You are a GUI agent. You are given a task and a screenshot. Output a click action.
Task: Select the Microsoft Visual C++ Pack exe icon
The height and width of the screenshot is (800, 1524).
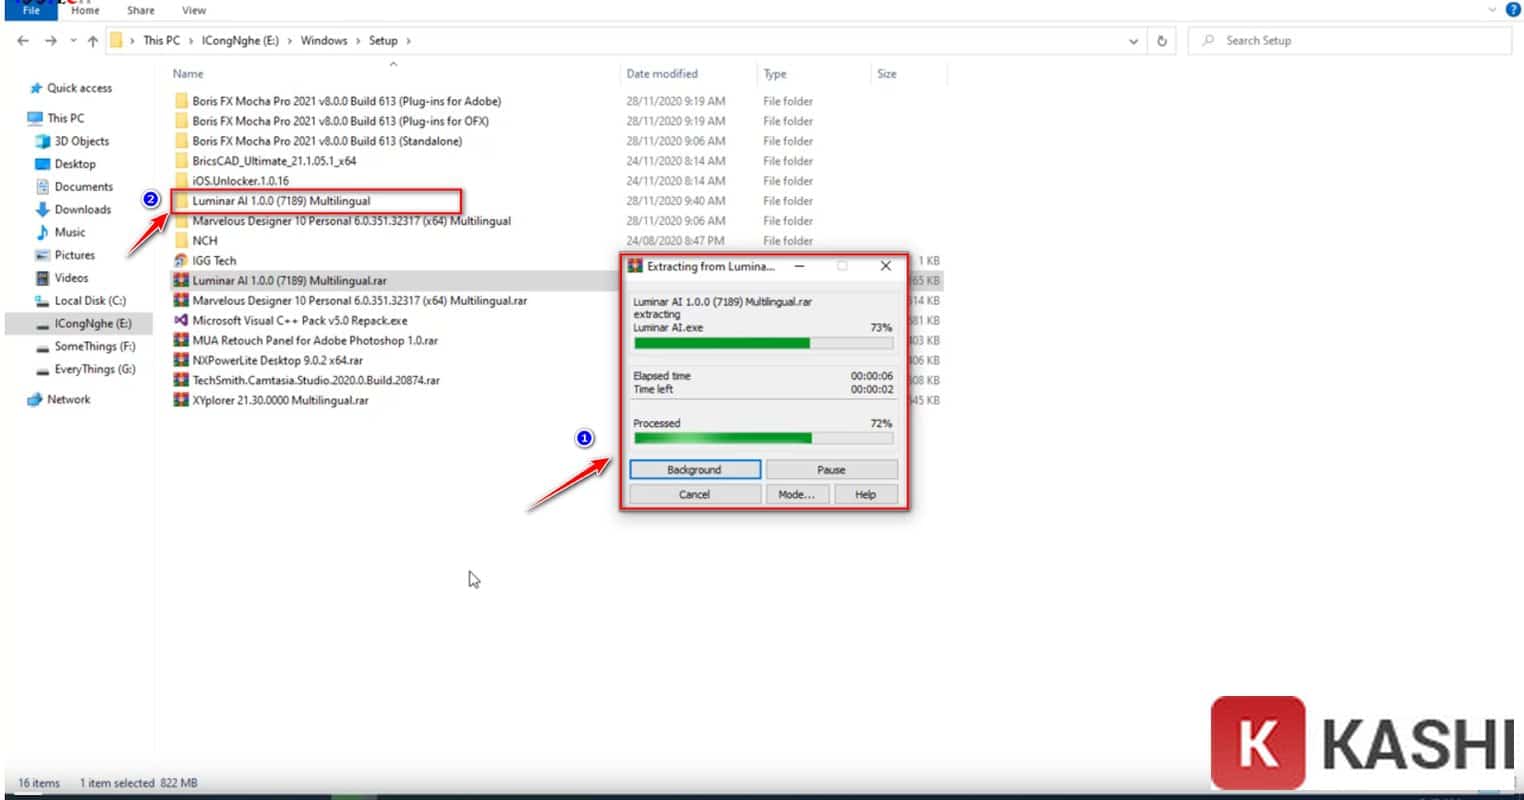click(181, 320)
